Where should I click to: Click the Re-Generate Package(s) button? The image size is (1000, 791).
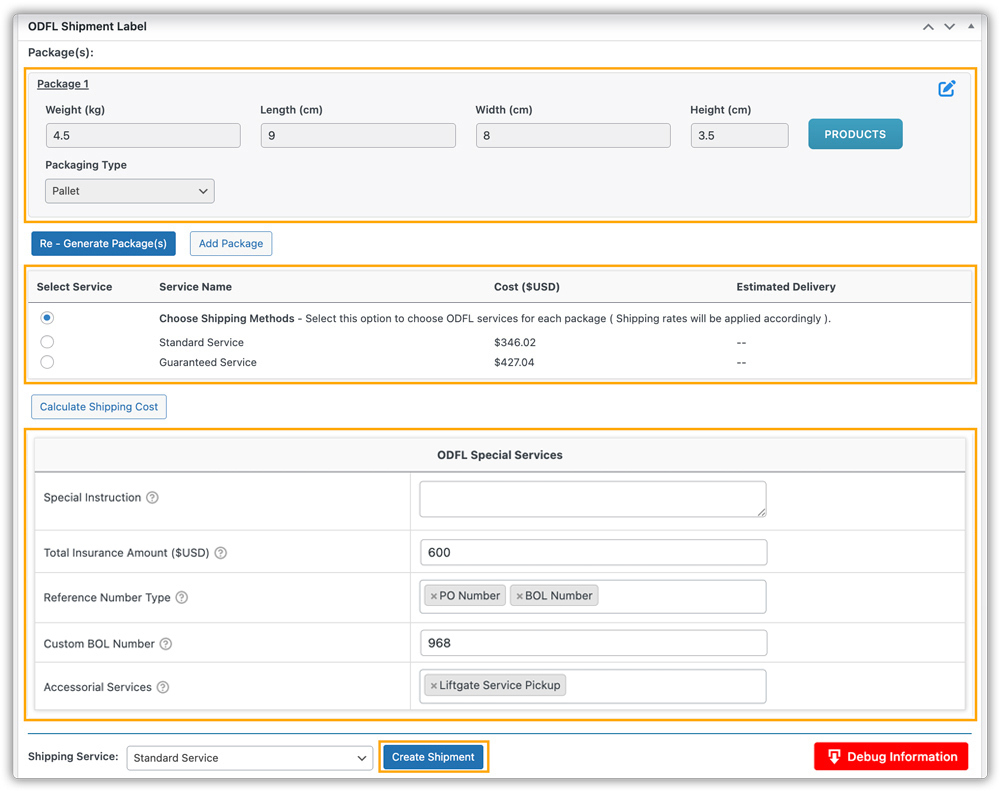(x=103, y=243)
